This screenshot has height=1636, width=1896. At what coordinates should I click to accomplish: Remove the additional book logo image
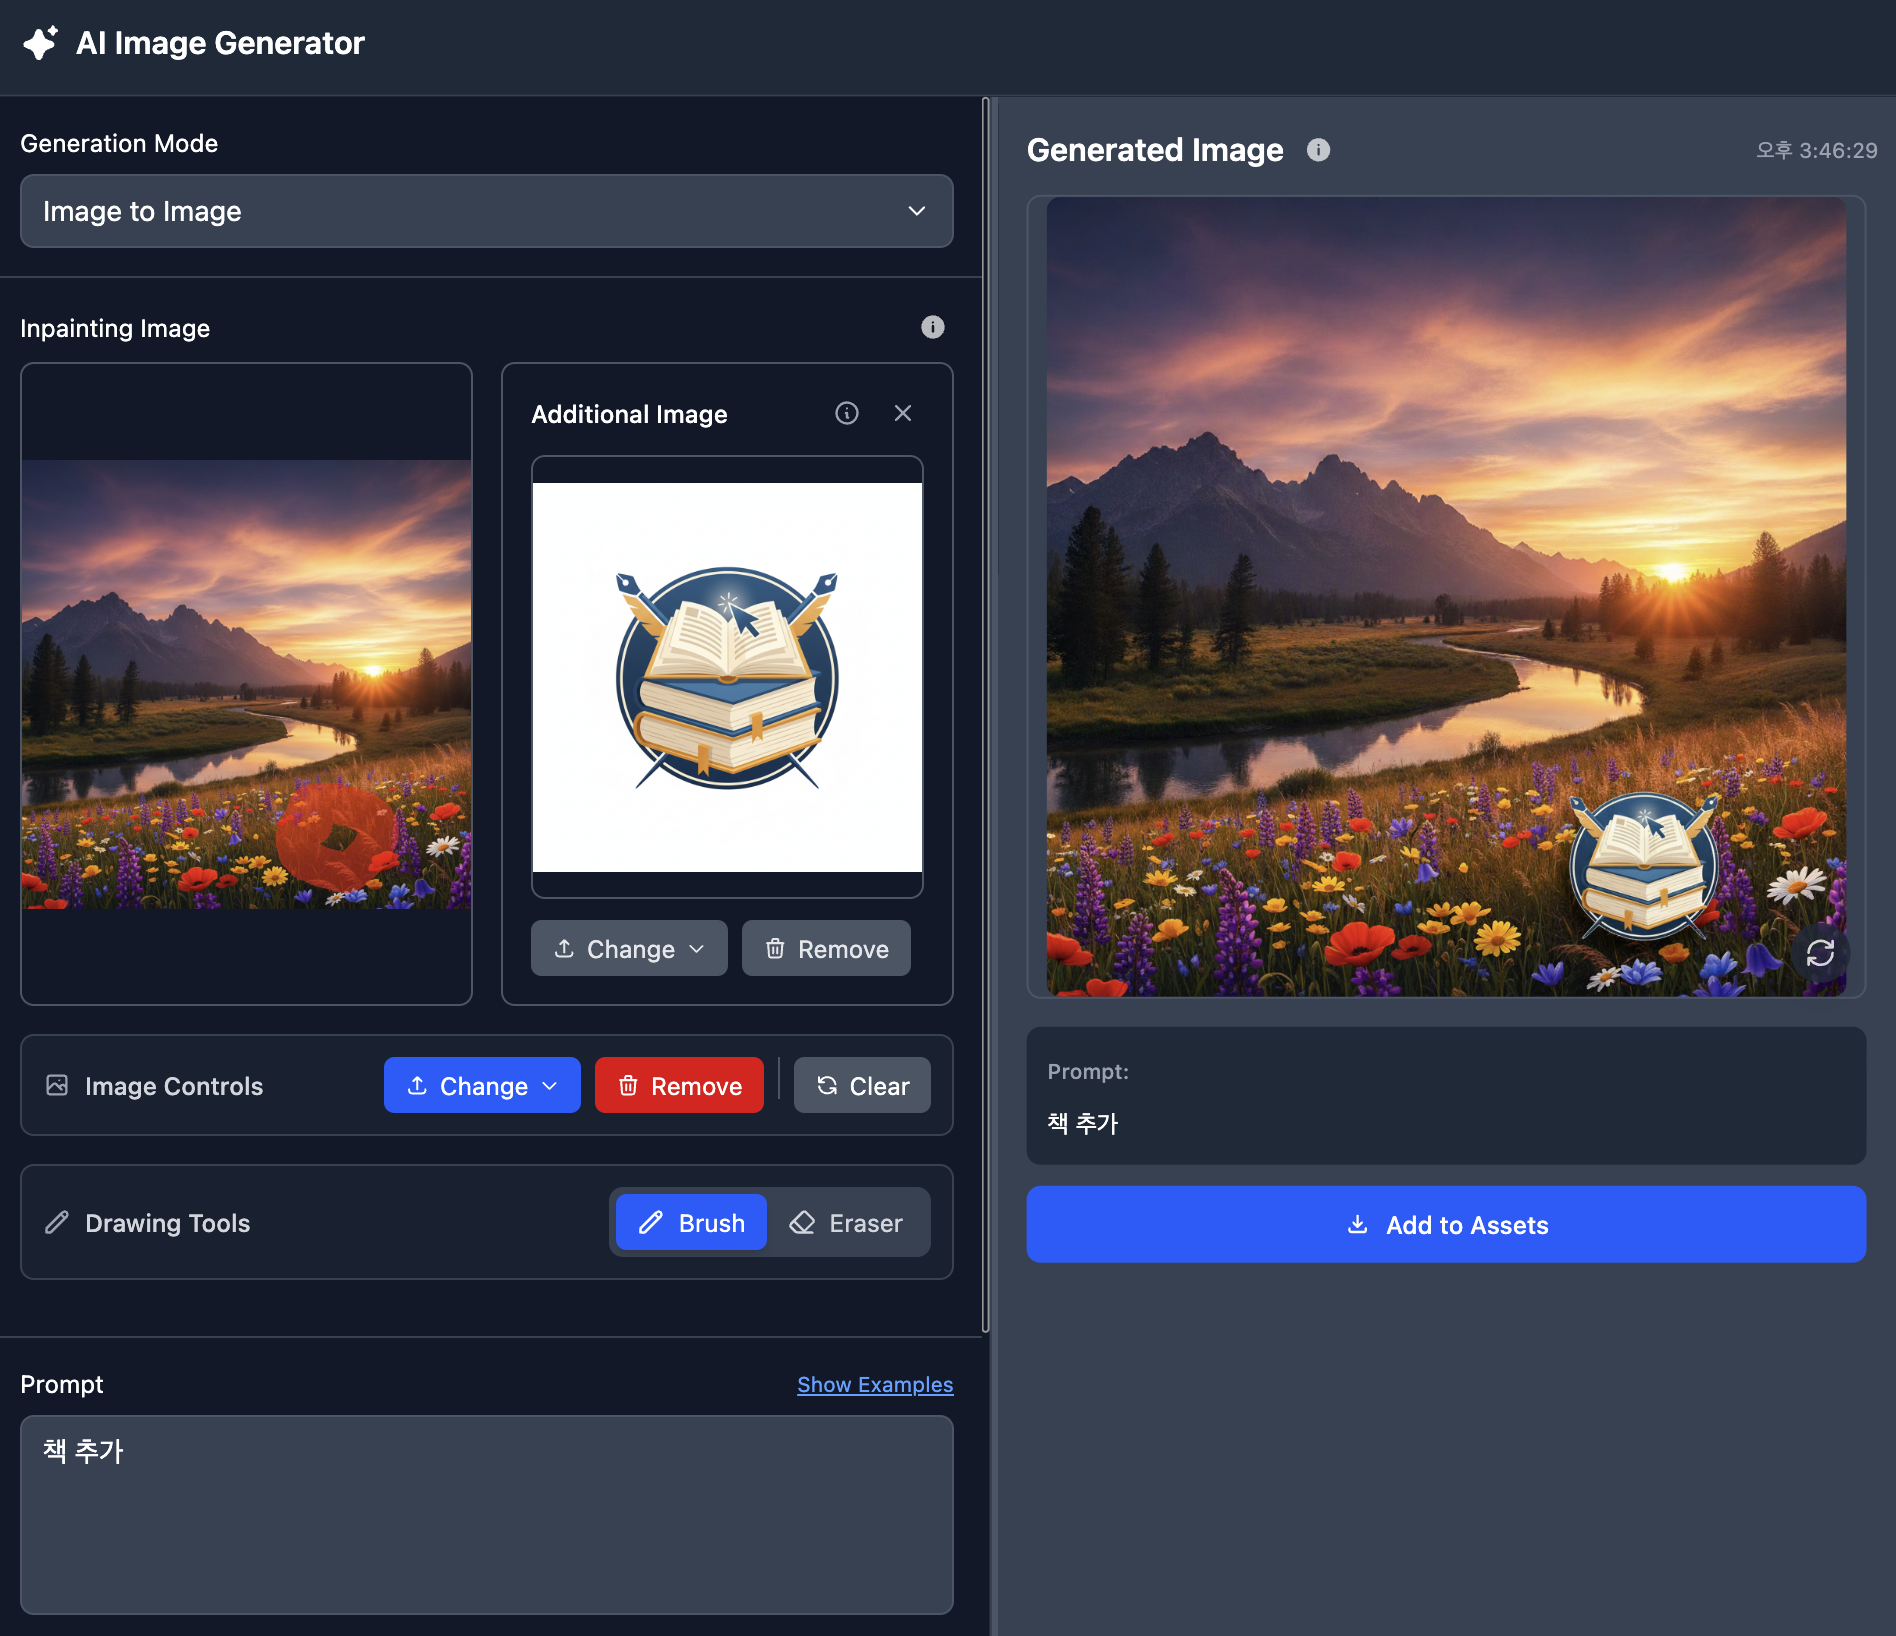point(826,948)
